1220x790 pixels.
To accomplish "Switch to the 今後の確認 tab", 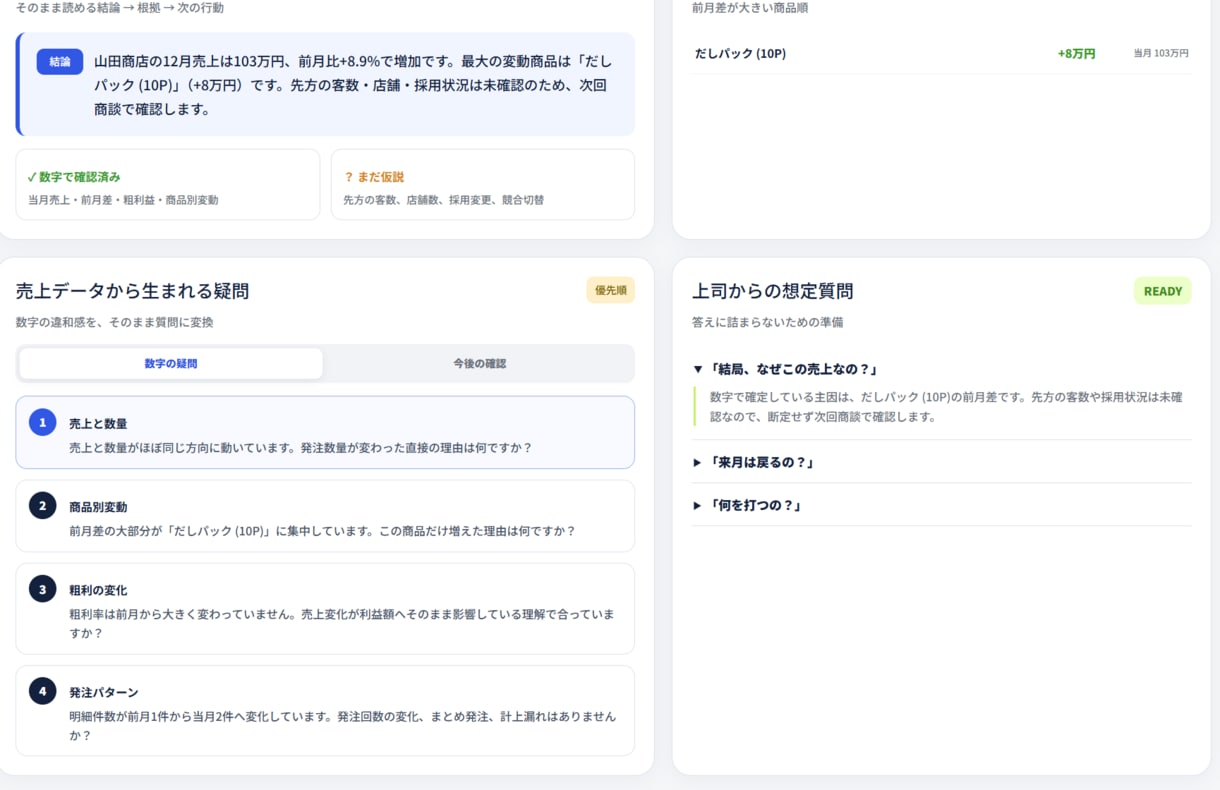I will click(x=479, y=363).
